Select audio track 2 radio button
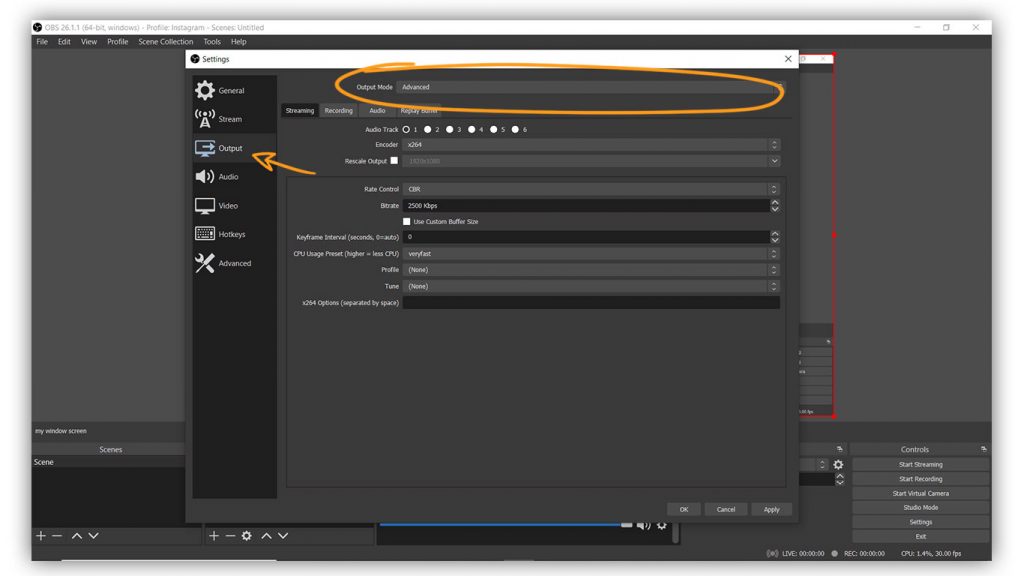Viewport: 1024px width, 576px height. (428, 129)
